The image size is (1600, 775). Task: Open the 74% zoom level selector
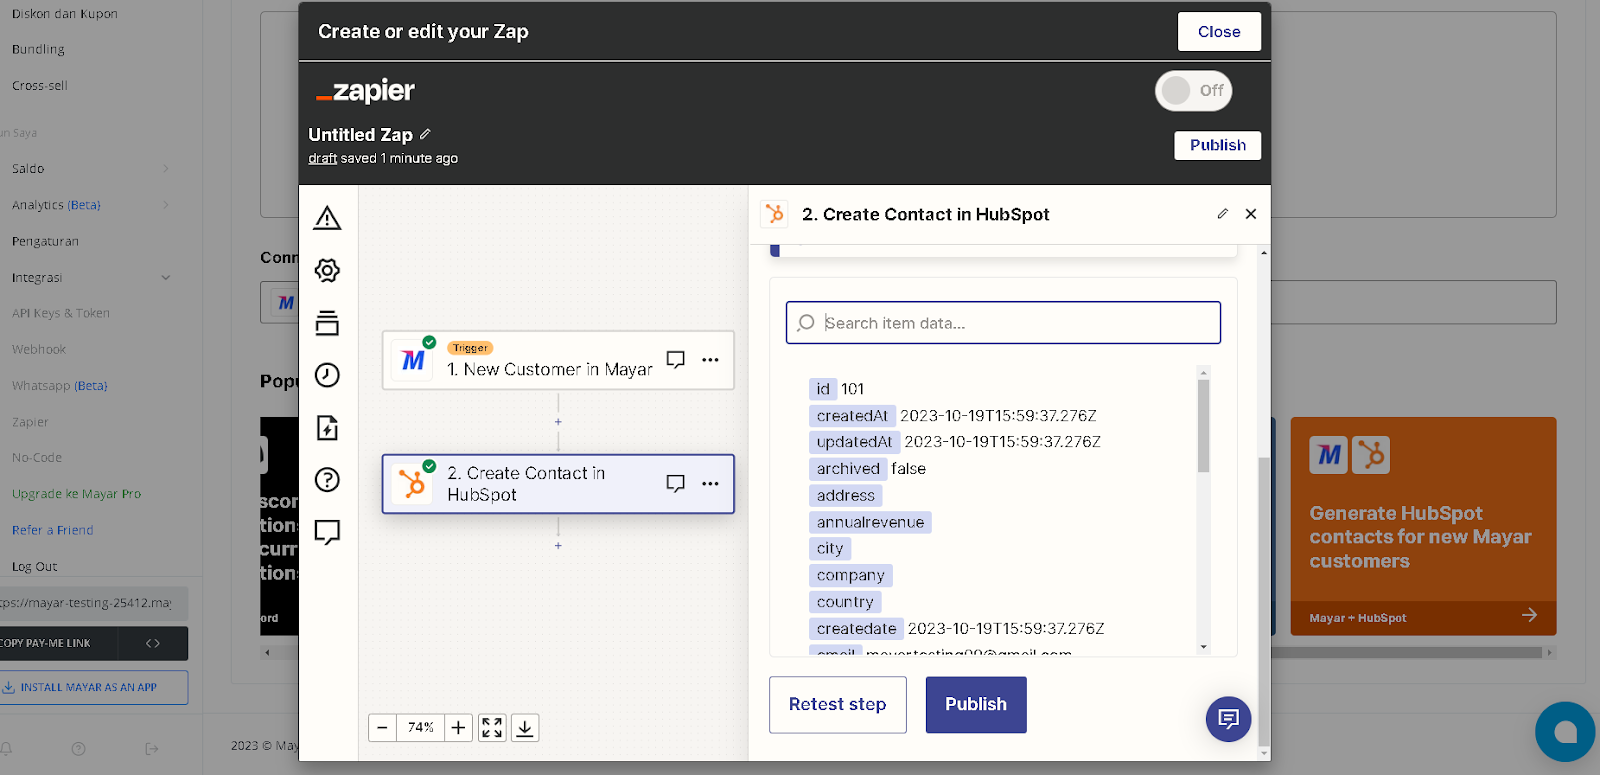(421, 728)
